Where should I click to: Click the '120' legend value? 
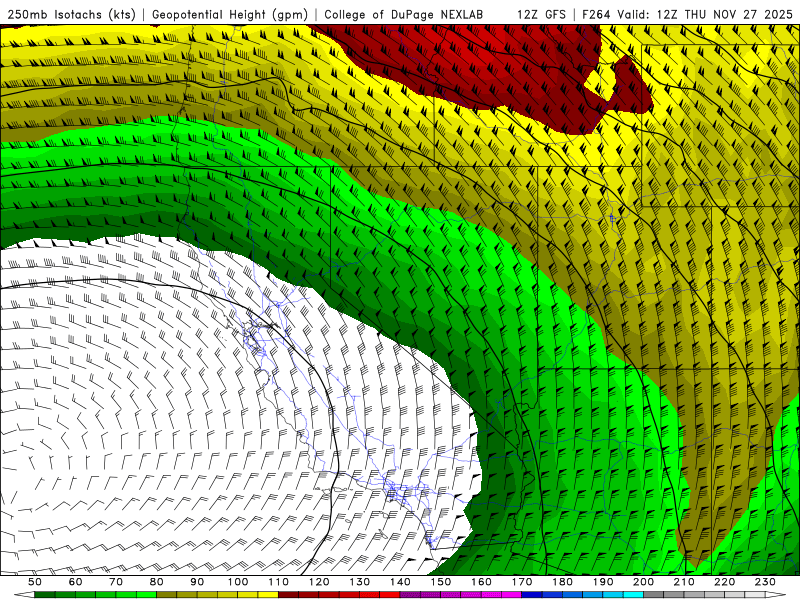[x=319, y=582]
